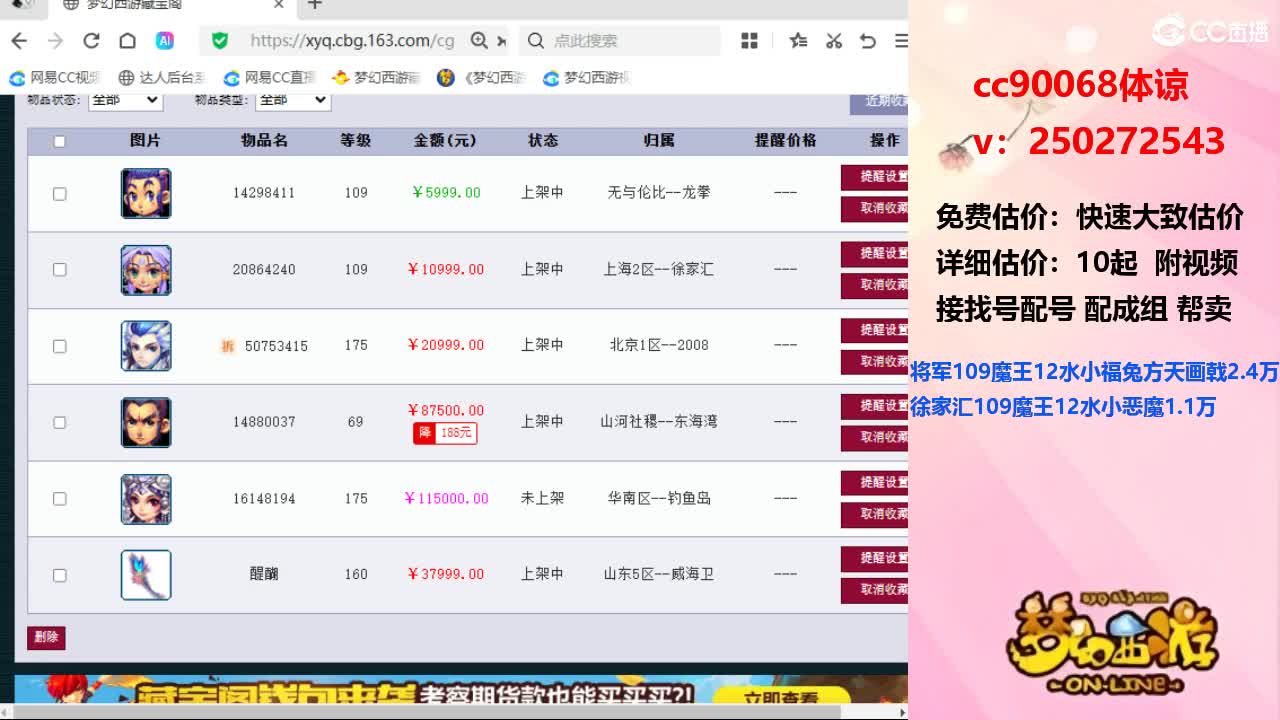Screen dimensions: 1280x720
Task: Click item name 14298411
Action: point(264,193)
